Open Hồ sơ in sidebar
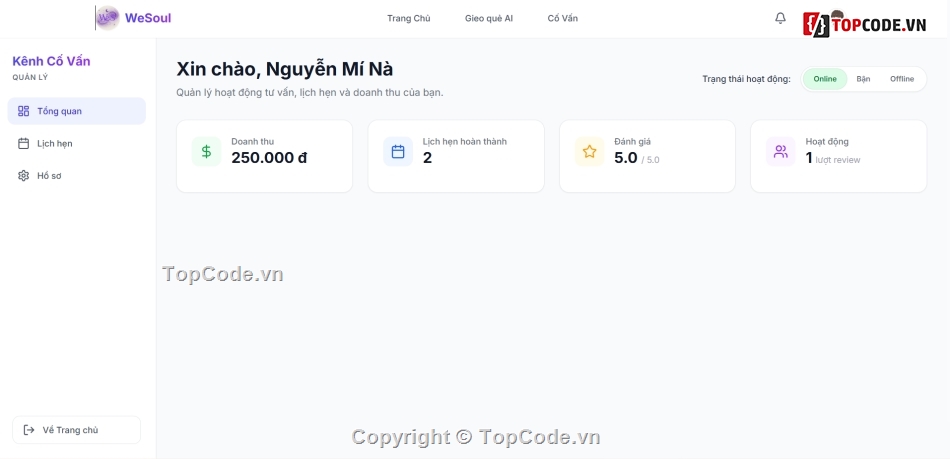 [x=77, y=176]
